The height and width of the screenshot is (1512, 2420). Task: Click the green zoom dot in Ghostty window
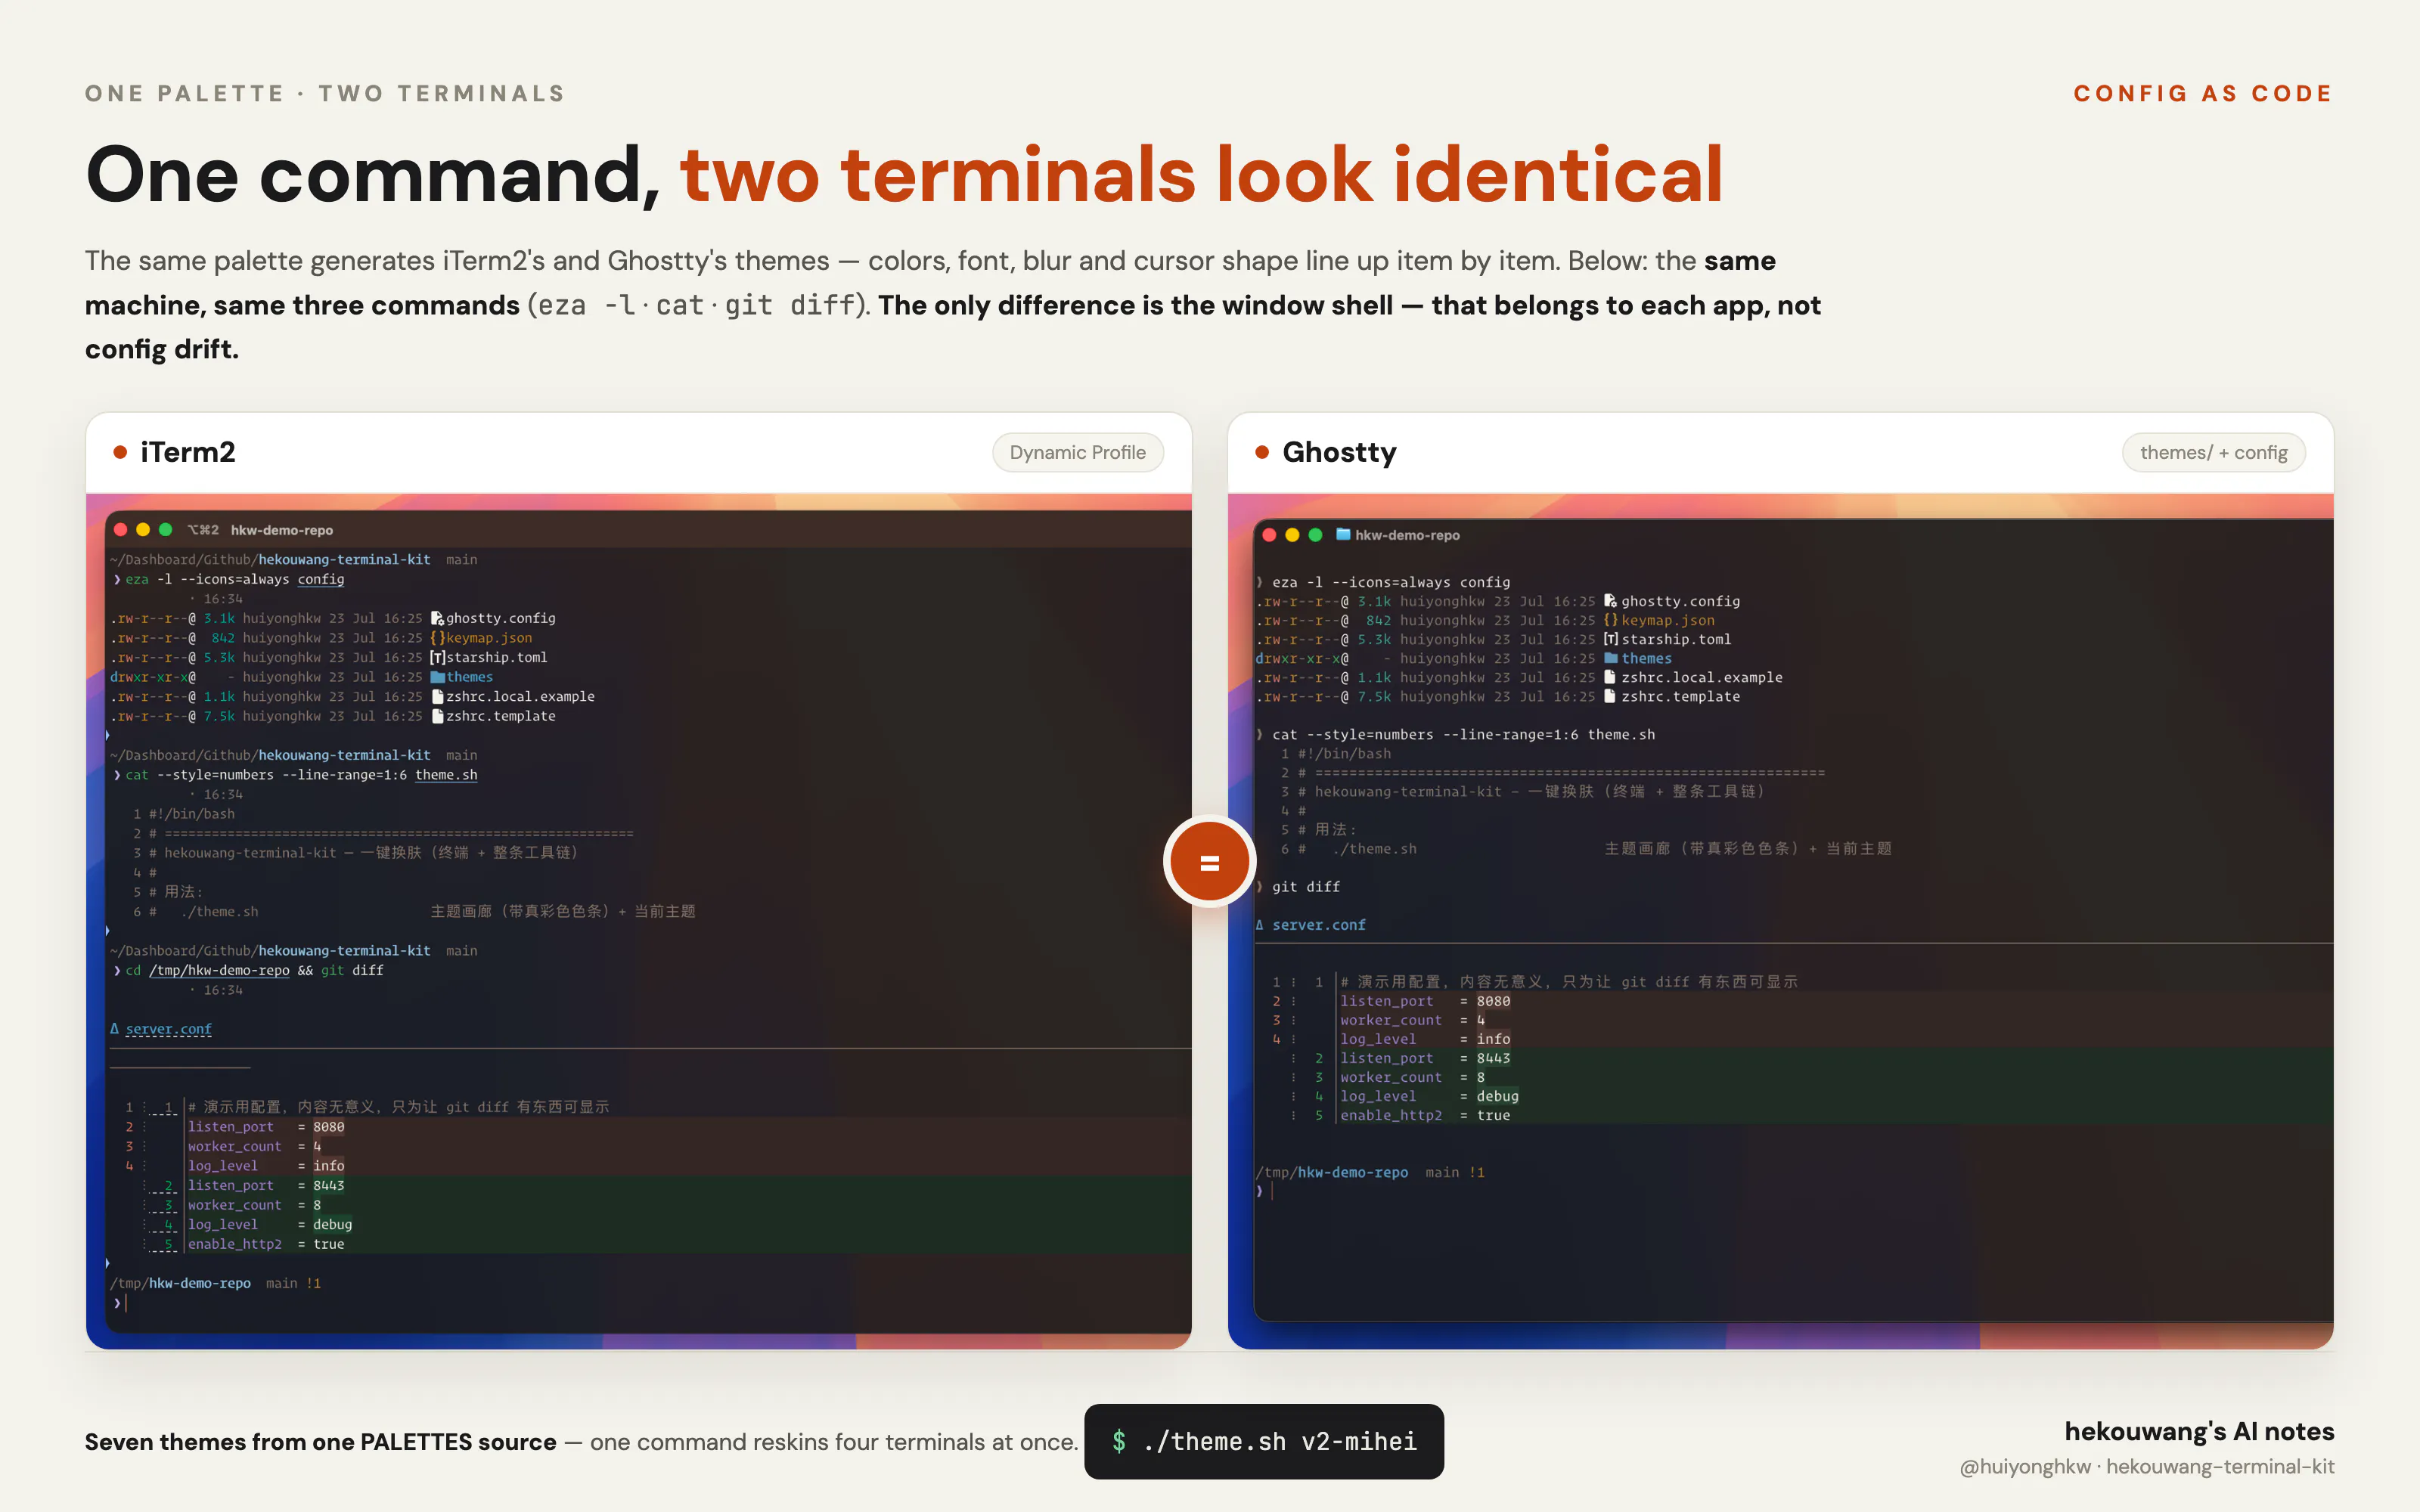(1315, 535)
